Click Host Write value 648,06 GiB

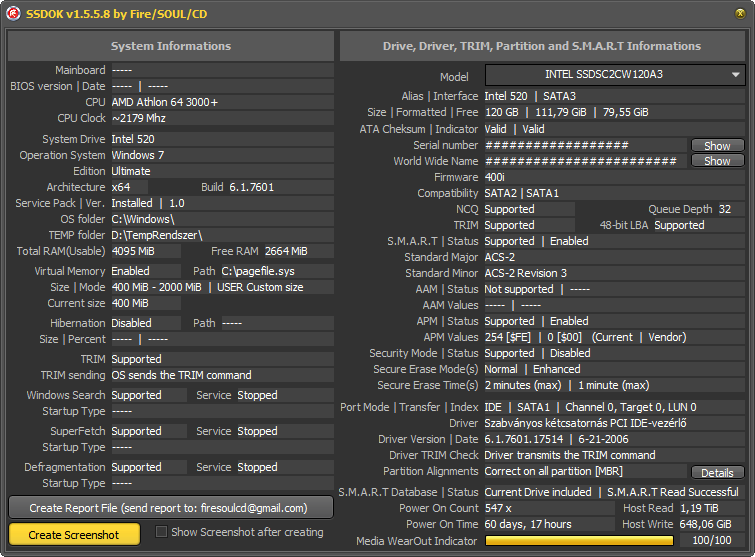[x=705, y=524]
